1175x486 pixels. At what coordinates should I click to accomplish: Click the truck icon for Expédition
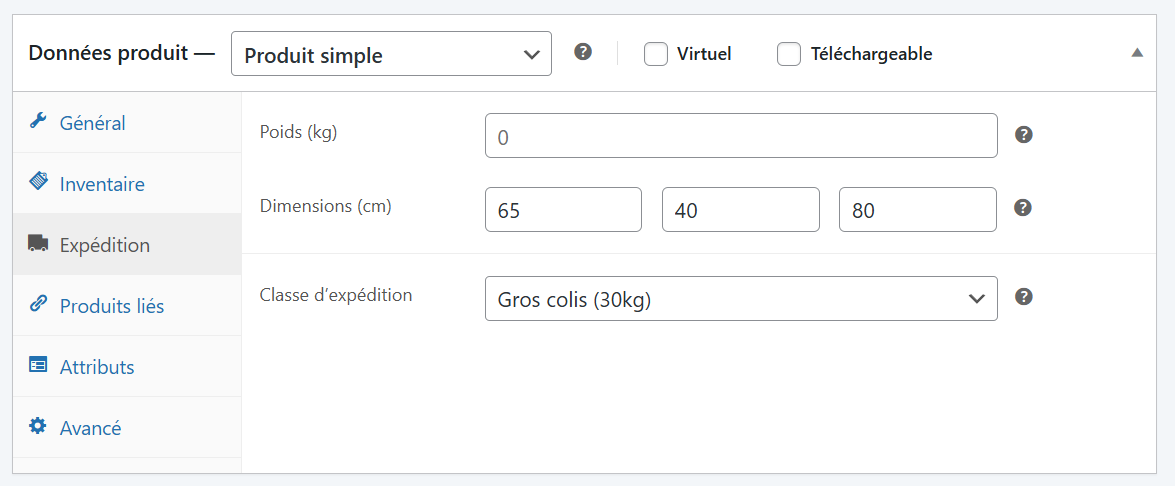[38, 243]
